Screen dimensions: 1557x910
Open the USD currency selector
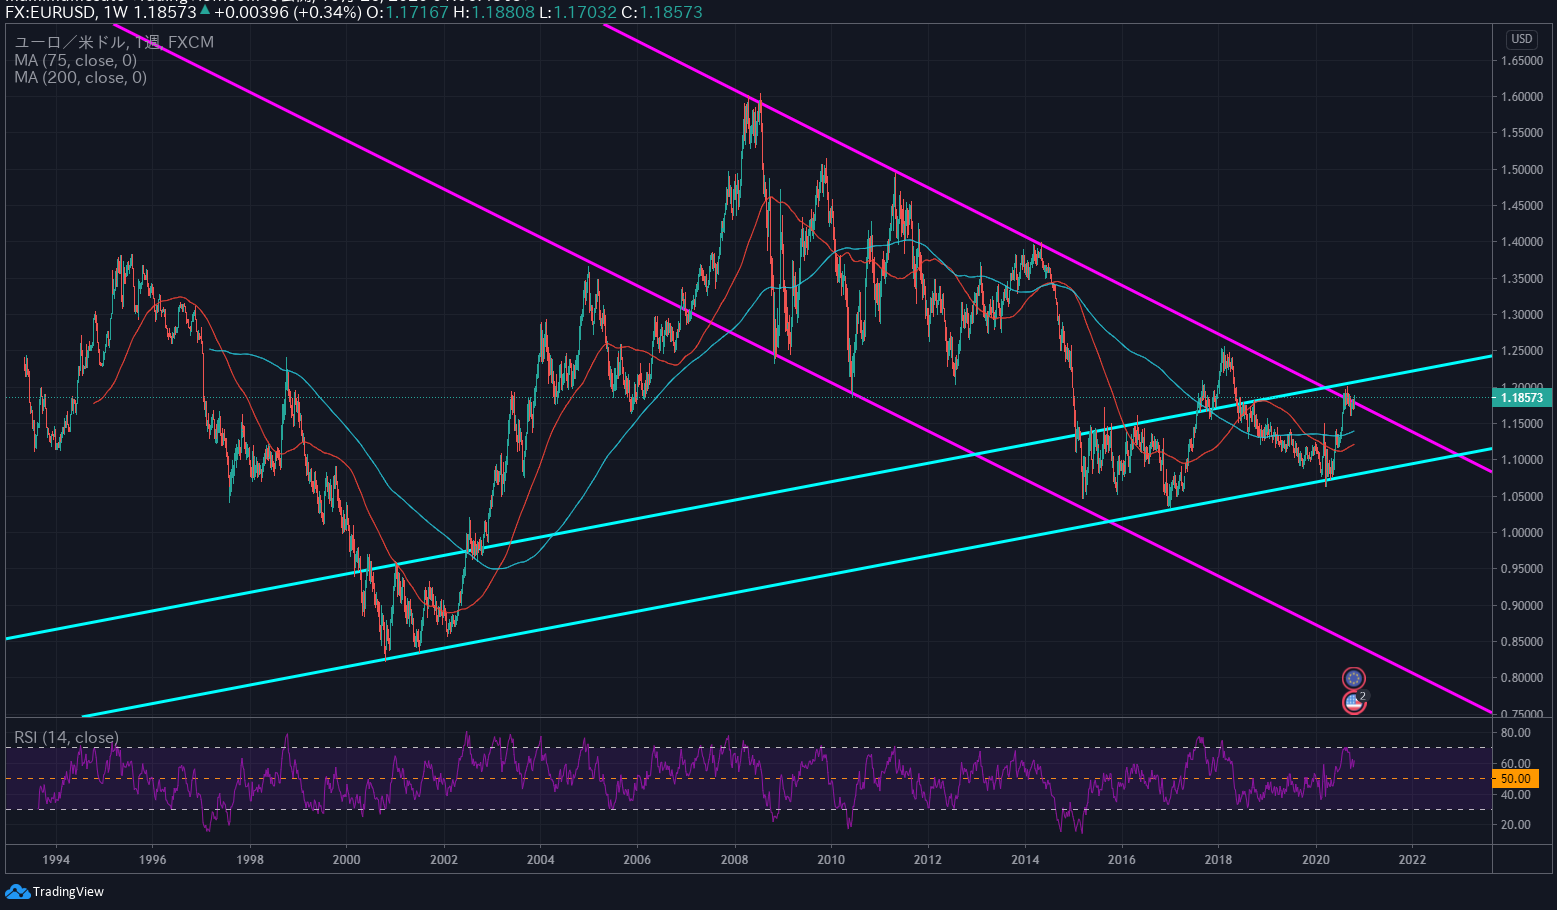1521,39
